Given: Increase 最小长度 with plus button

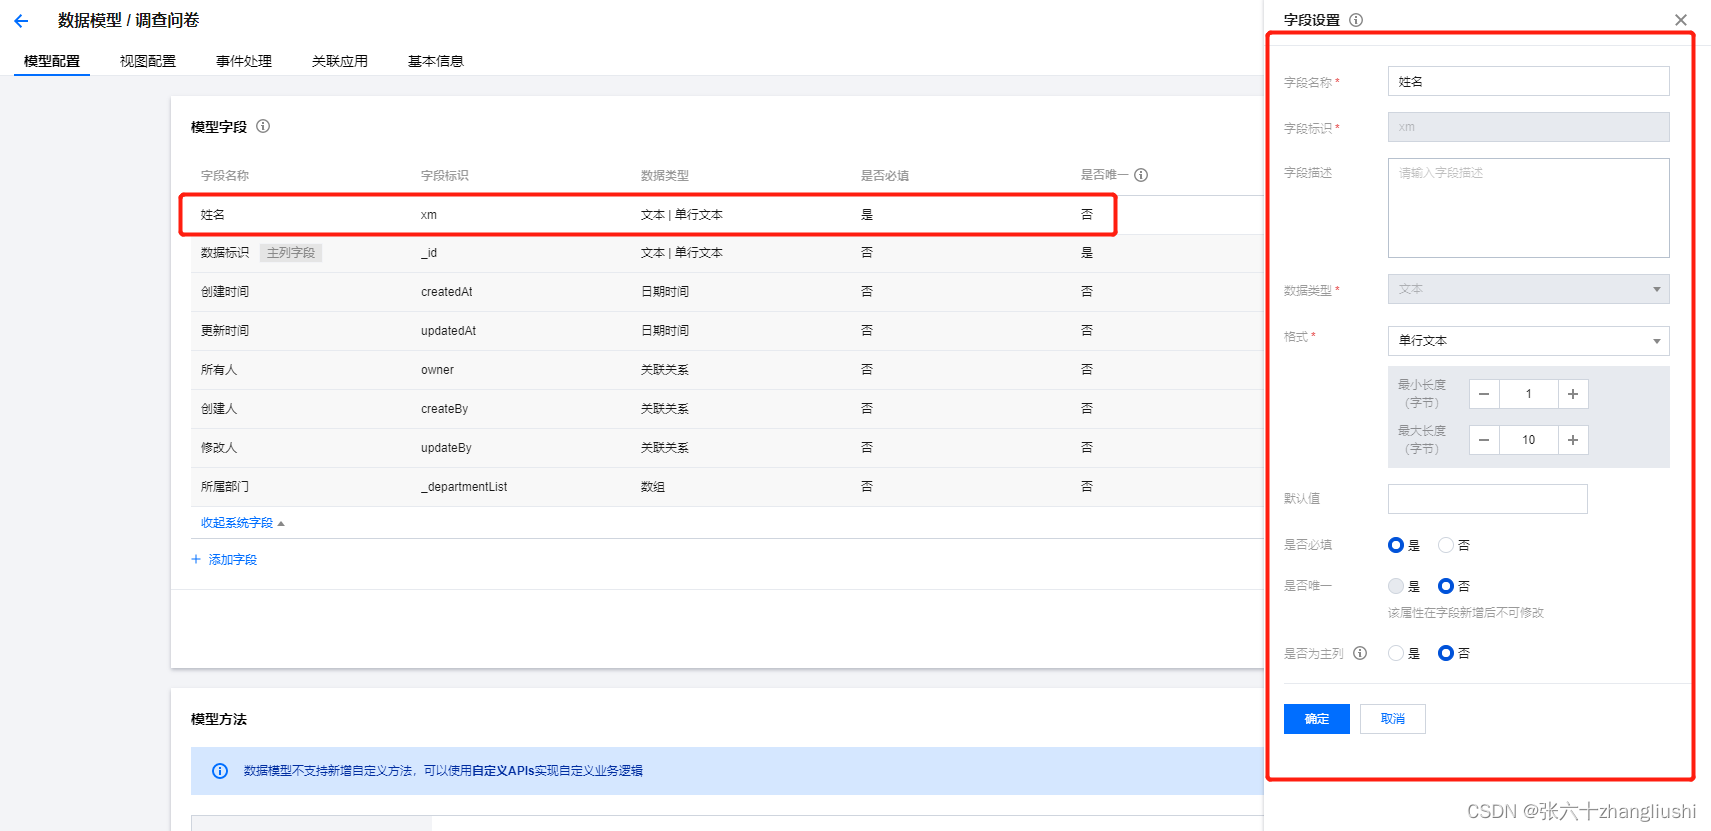Looking at the screenshot, I should 1573,394.
